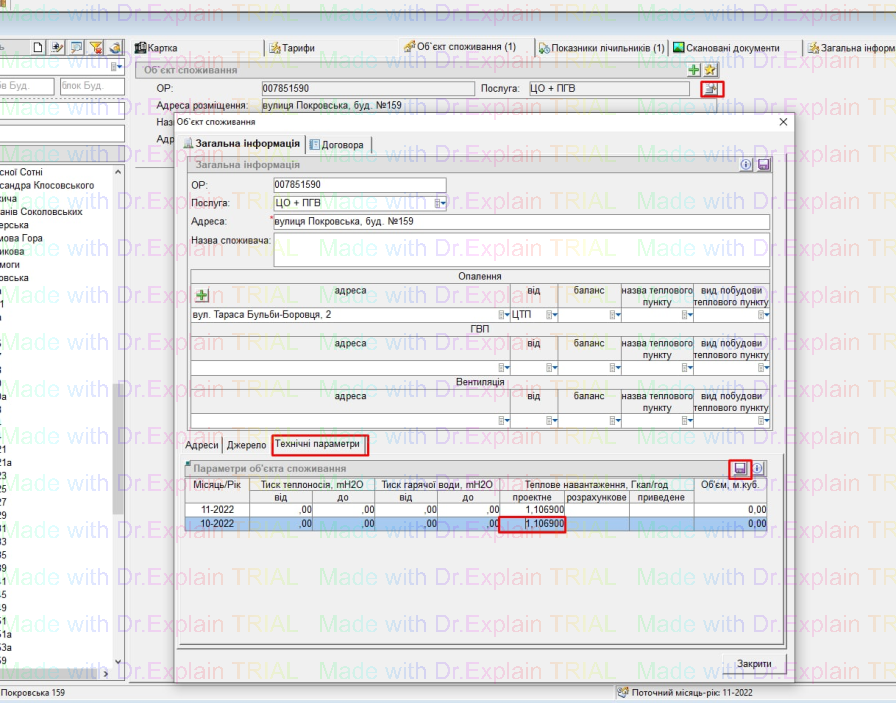Click green plus icon in Об'єкт споживання header
This screenshot has height=703, width=896.
(694, 70)
